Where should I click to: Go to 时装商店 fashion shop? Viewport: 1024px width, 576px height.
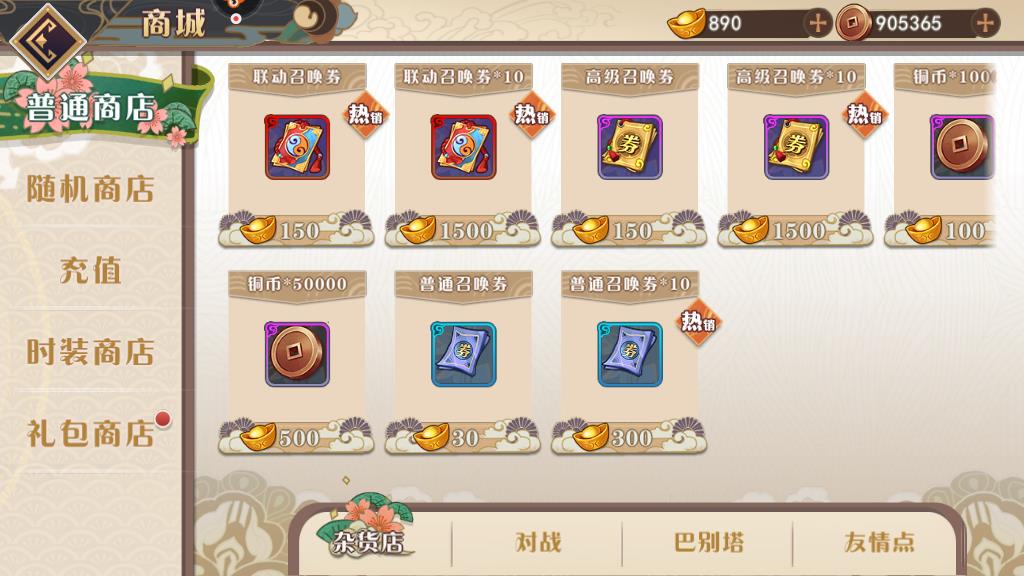(x=91, y=352)
